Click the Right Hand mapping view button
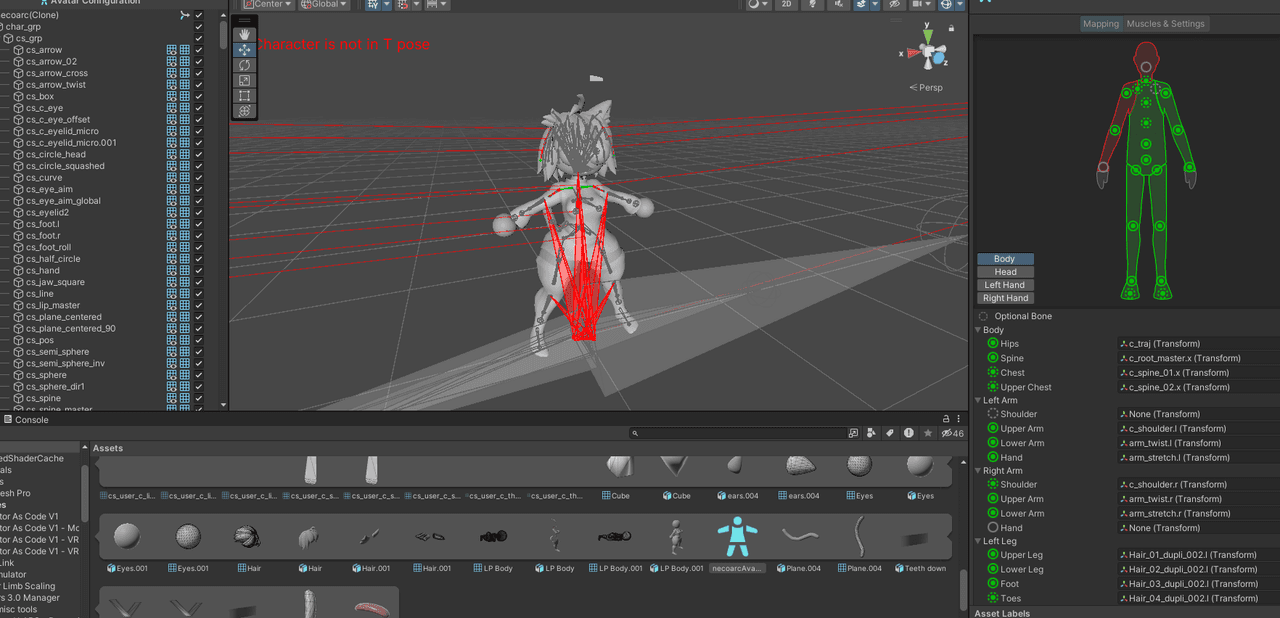The image size is (1280, 618). pyautogui.click(x=1005, y=298)
